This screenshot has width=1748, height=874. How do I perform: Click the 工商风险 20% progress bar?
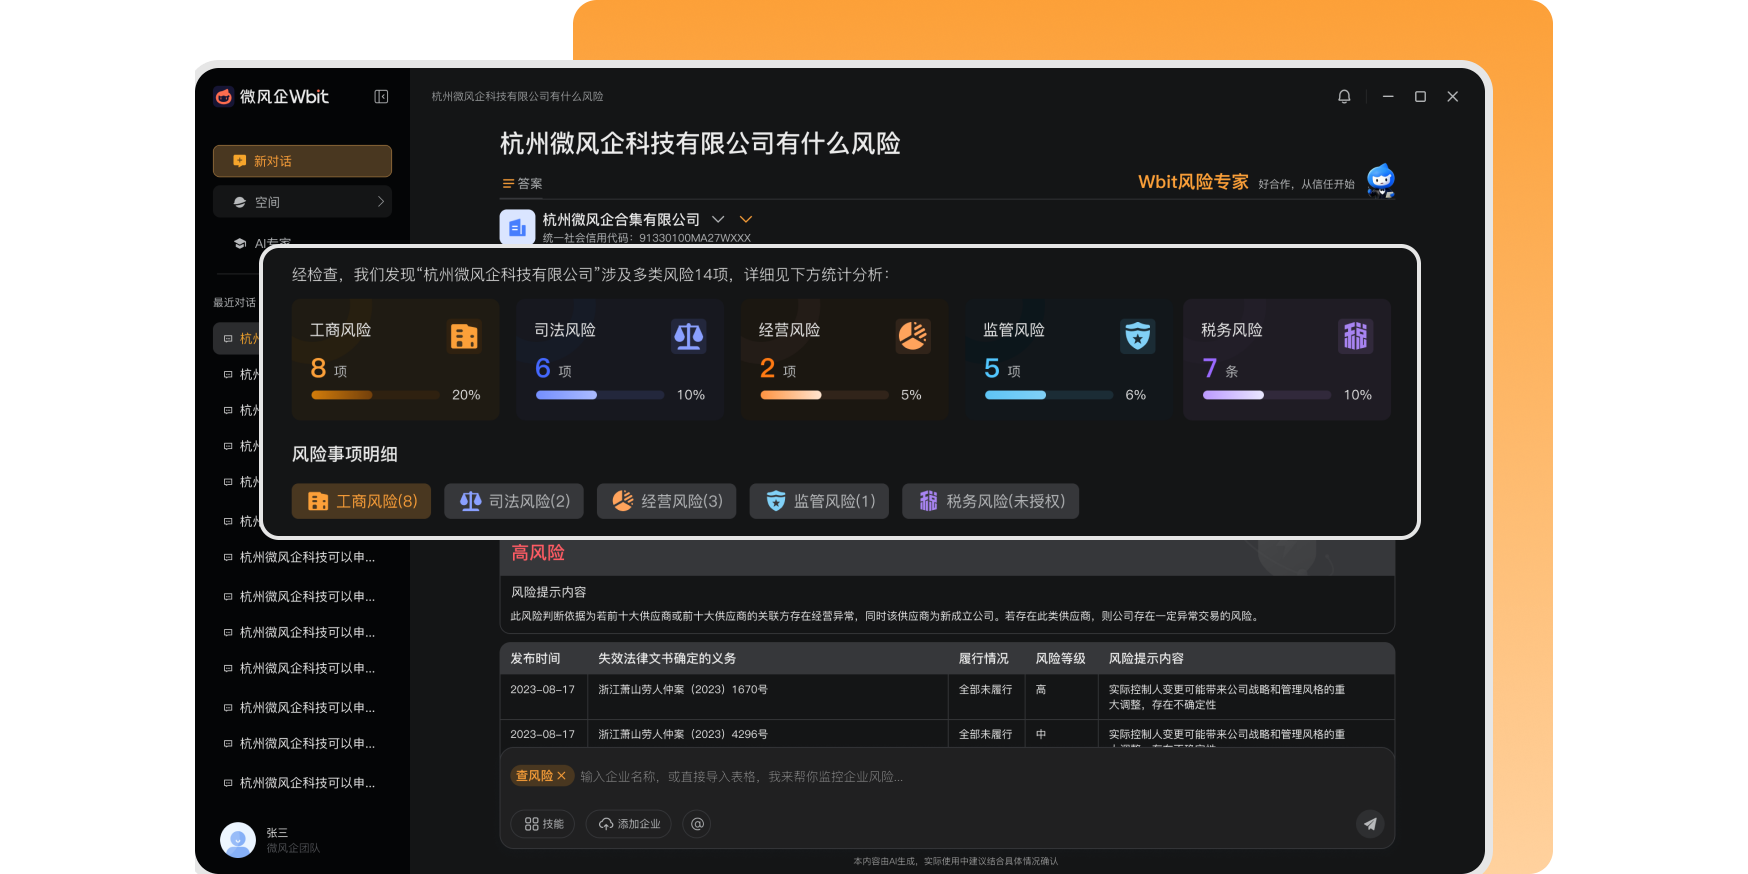coord(375,395)
